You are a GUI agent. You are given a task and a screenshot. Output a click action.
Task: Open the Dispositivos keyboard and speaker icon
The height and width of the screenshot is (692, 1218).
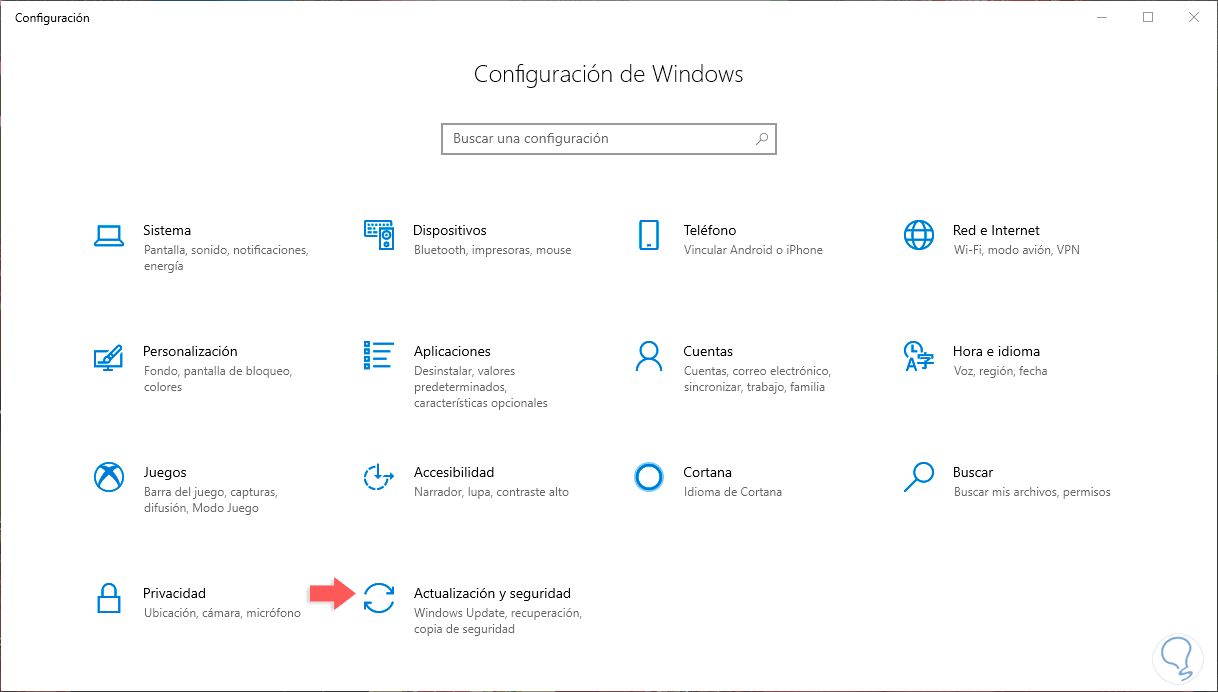click(x=379, y=235)
